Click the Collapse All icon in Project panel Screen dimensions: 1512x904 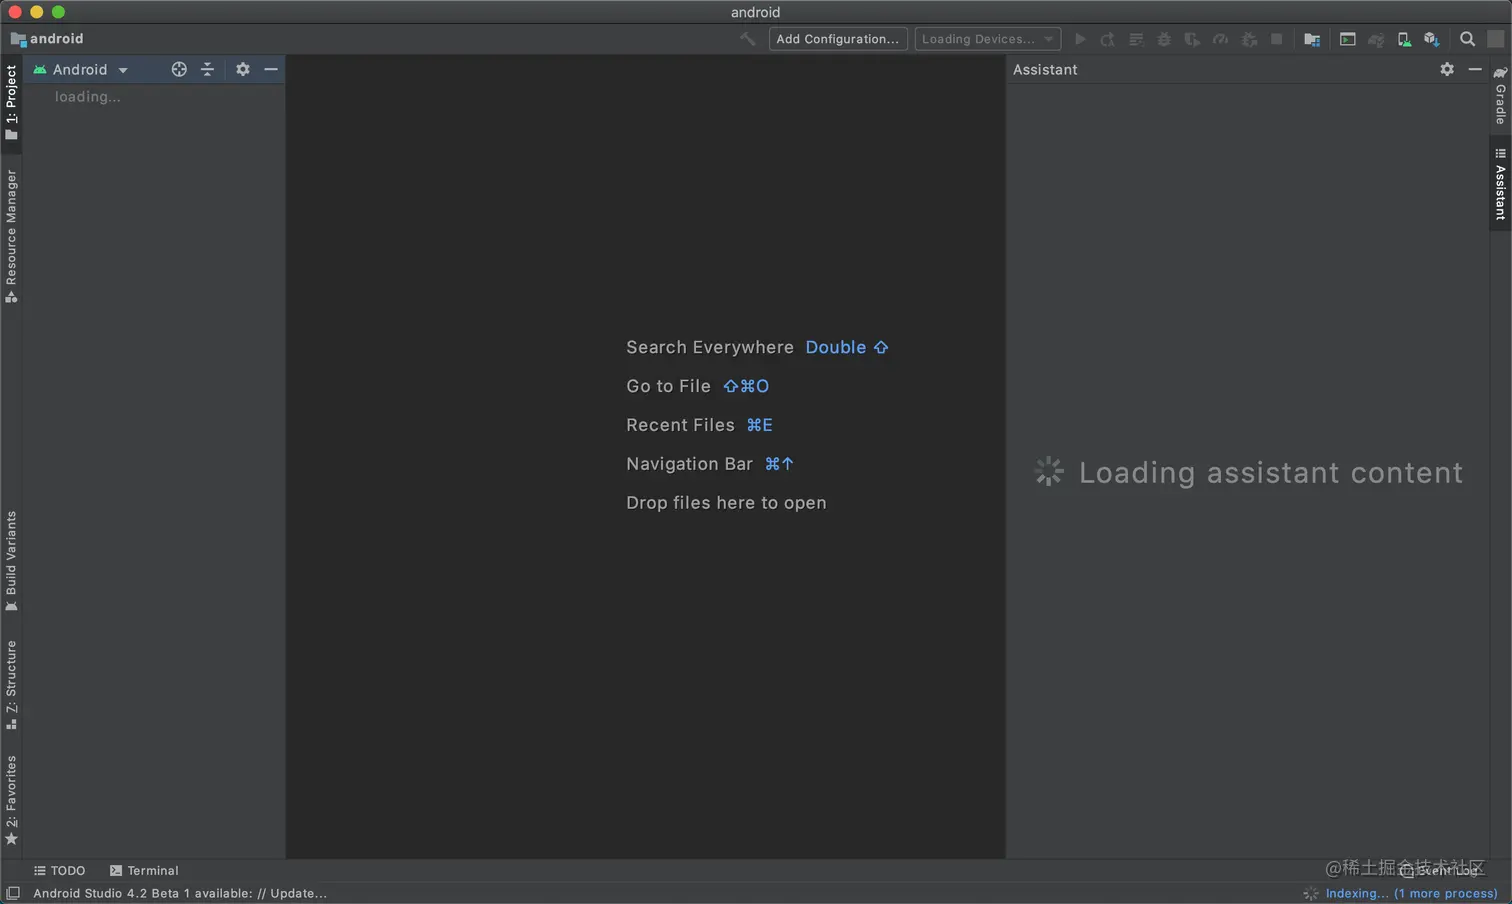[207, 69]
